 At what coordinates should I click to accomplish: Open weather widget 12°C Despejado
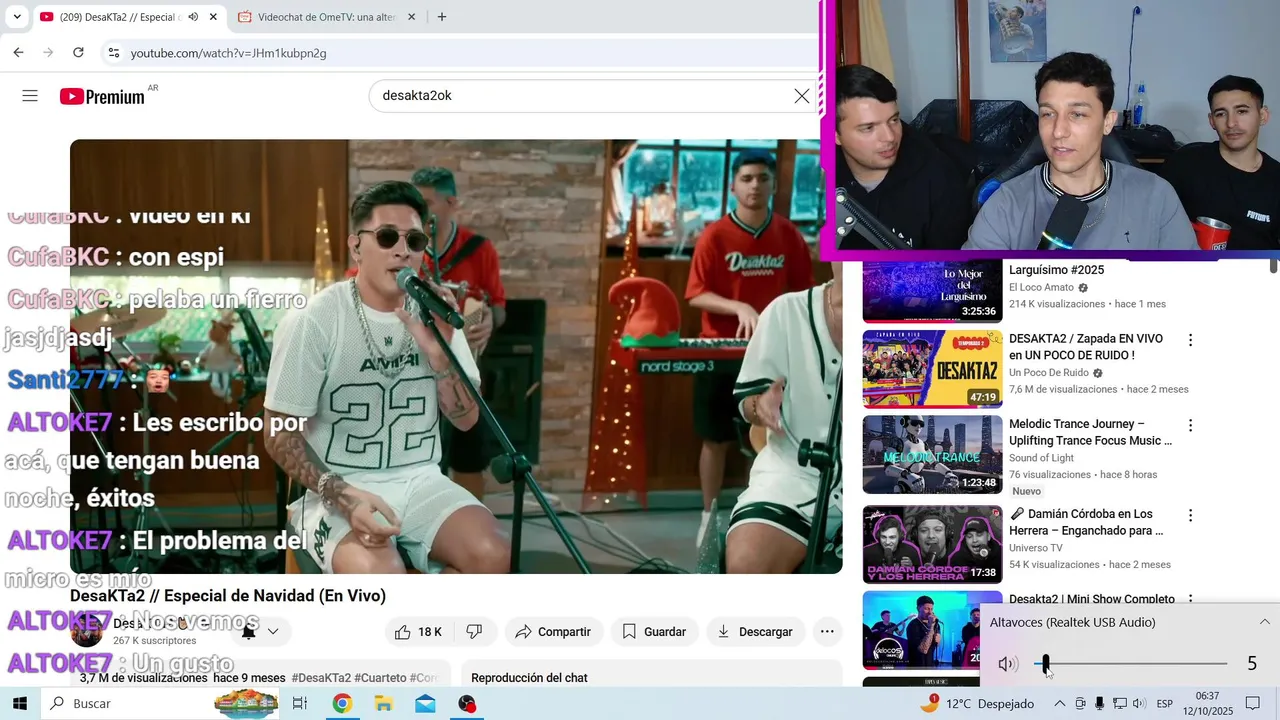click(x=977, y=704)
